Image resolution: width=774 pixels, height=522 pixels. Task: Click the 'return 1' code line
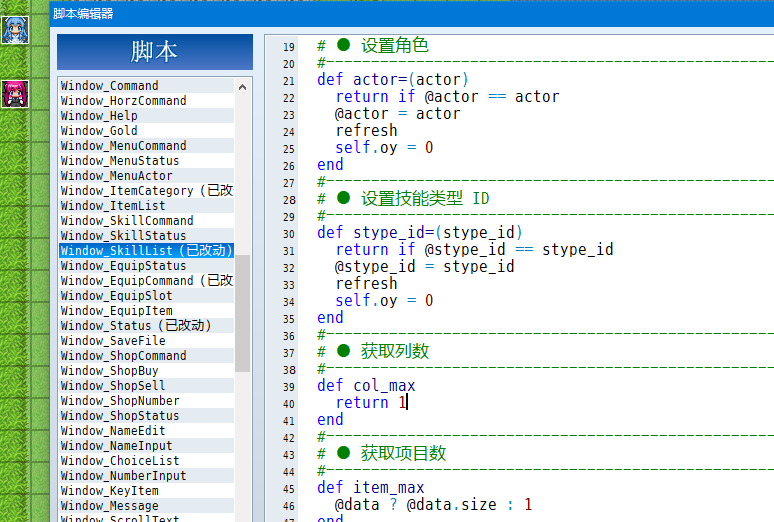point(371,402)
